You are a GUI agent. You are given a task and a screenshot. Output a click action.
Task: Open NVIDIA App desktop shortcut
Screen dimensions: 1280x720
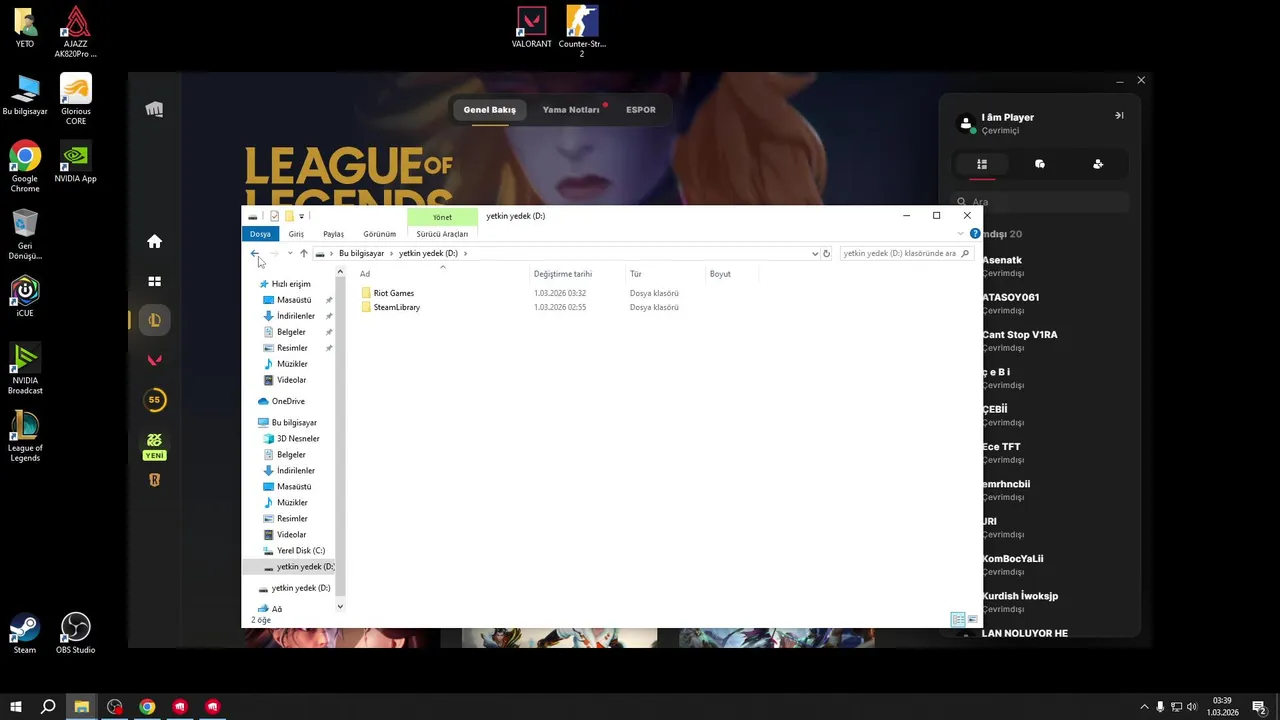coord(76,162)
